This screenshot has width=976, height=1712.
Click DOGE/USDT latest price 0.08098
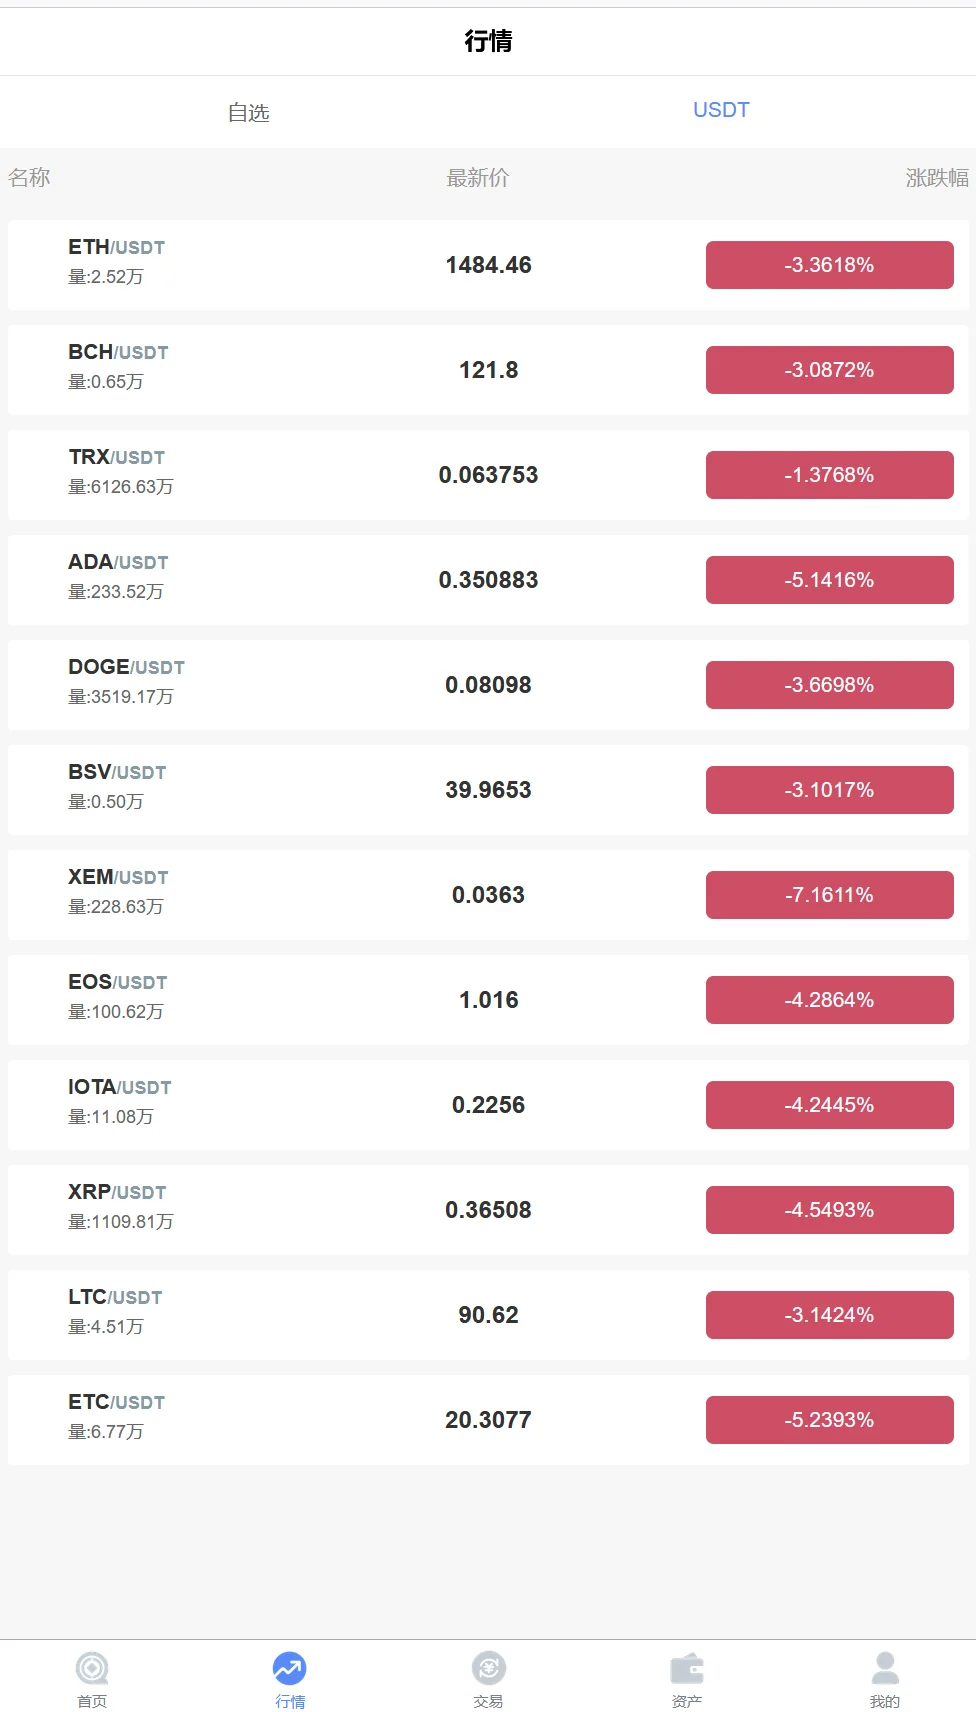488,685
